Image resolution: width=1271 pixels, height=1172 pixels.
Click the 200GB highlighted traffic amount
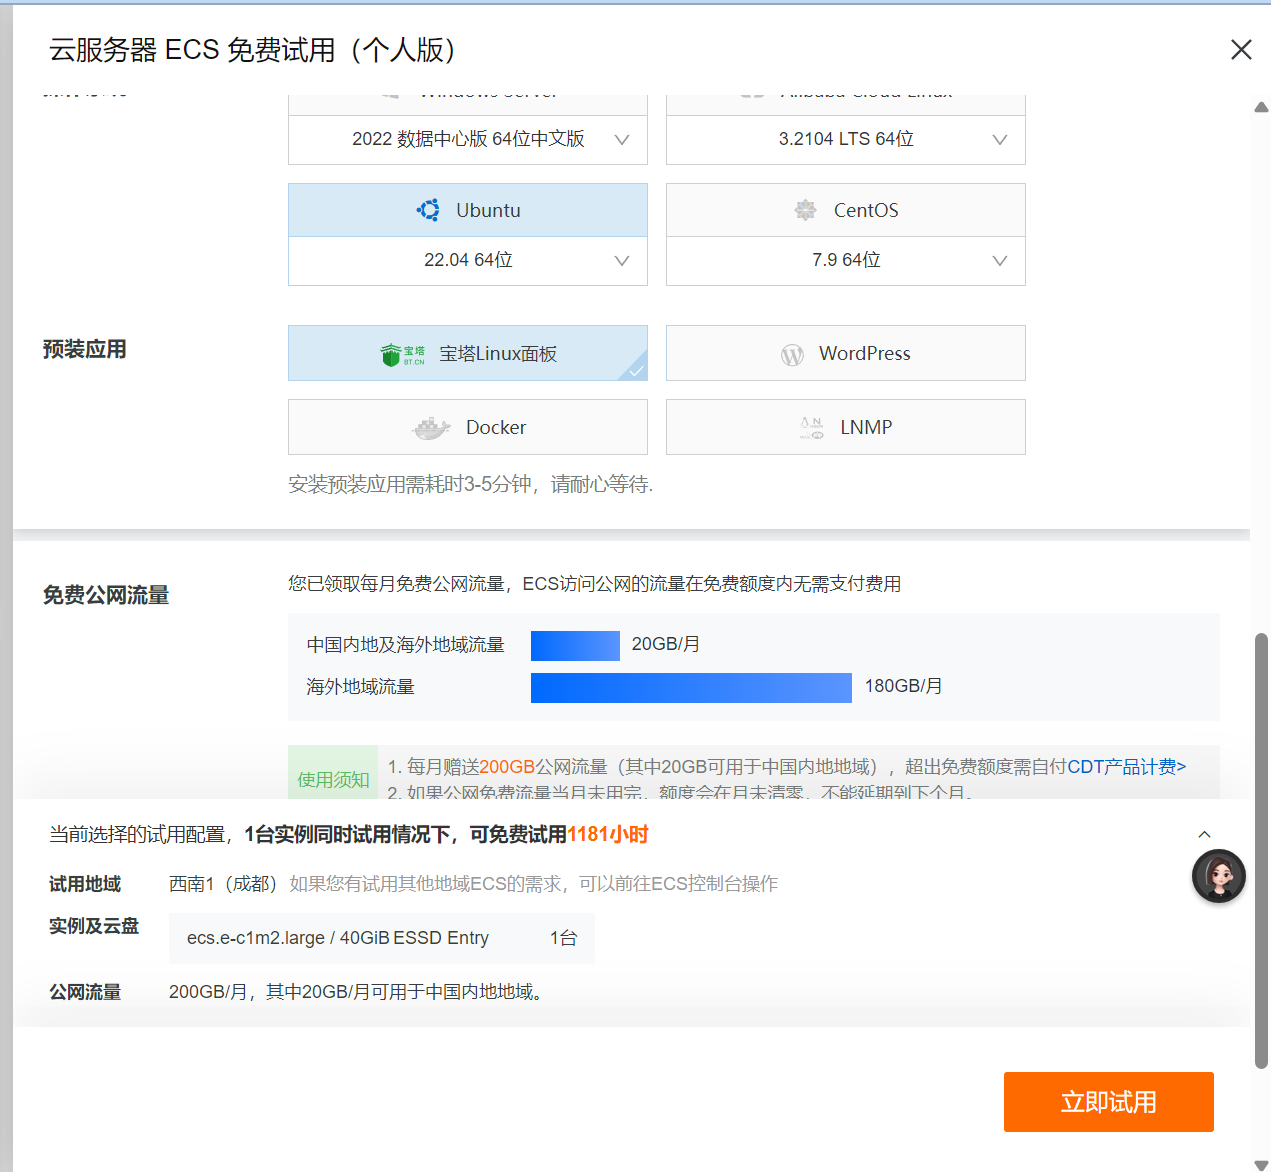(507, 767)
